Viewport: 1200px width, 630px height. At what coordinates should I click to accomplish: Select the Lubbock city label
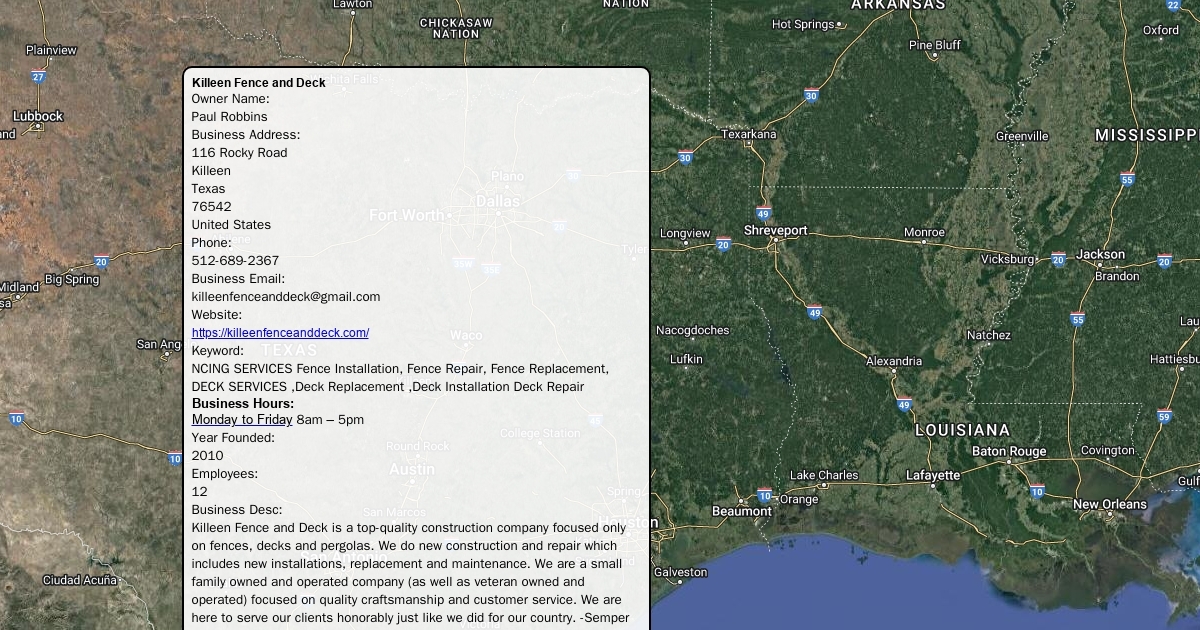point(38,116)
